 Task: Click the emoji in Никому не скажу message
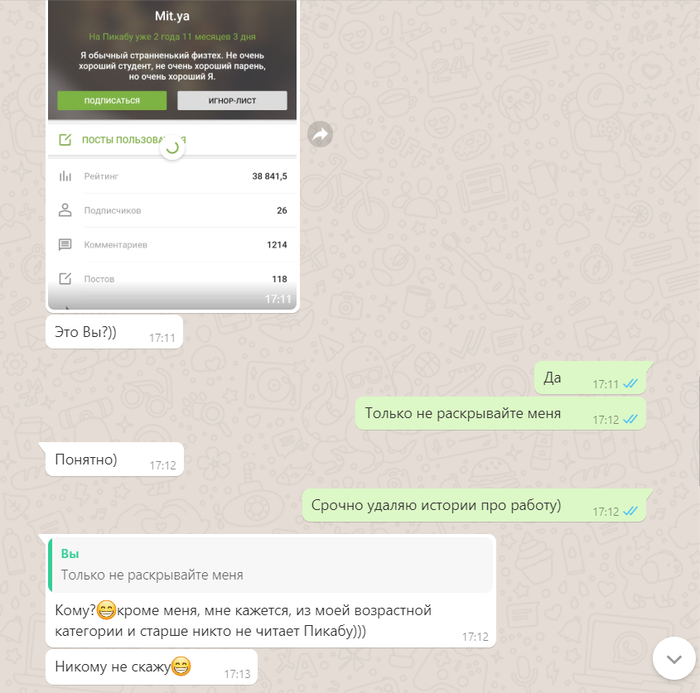[x=181, y=666]
